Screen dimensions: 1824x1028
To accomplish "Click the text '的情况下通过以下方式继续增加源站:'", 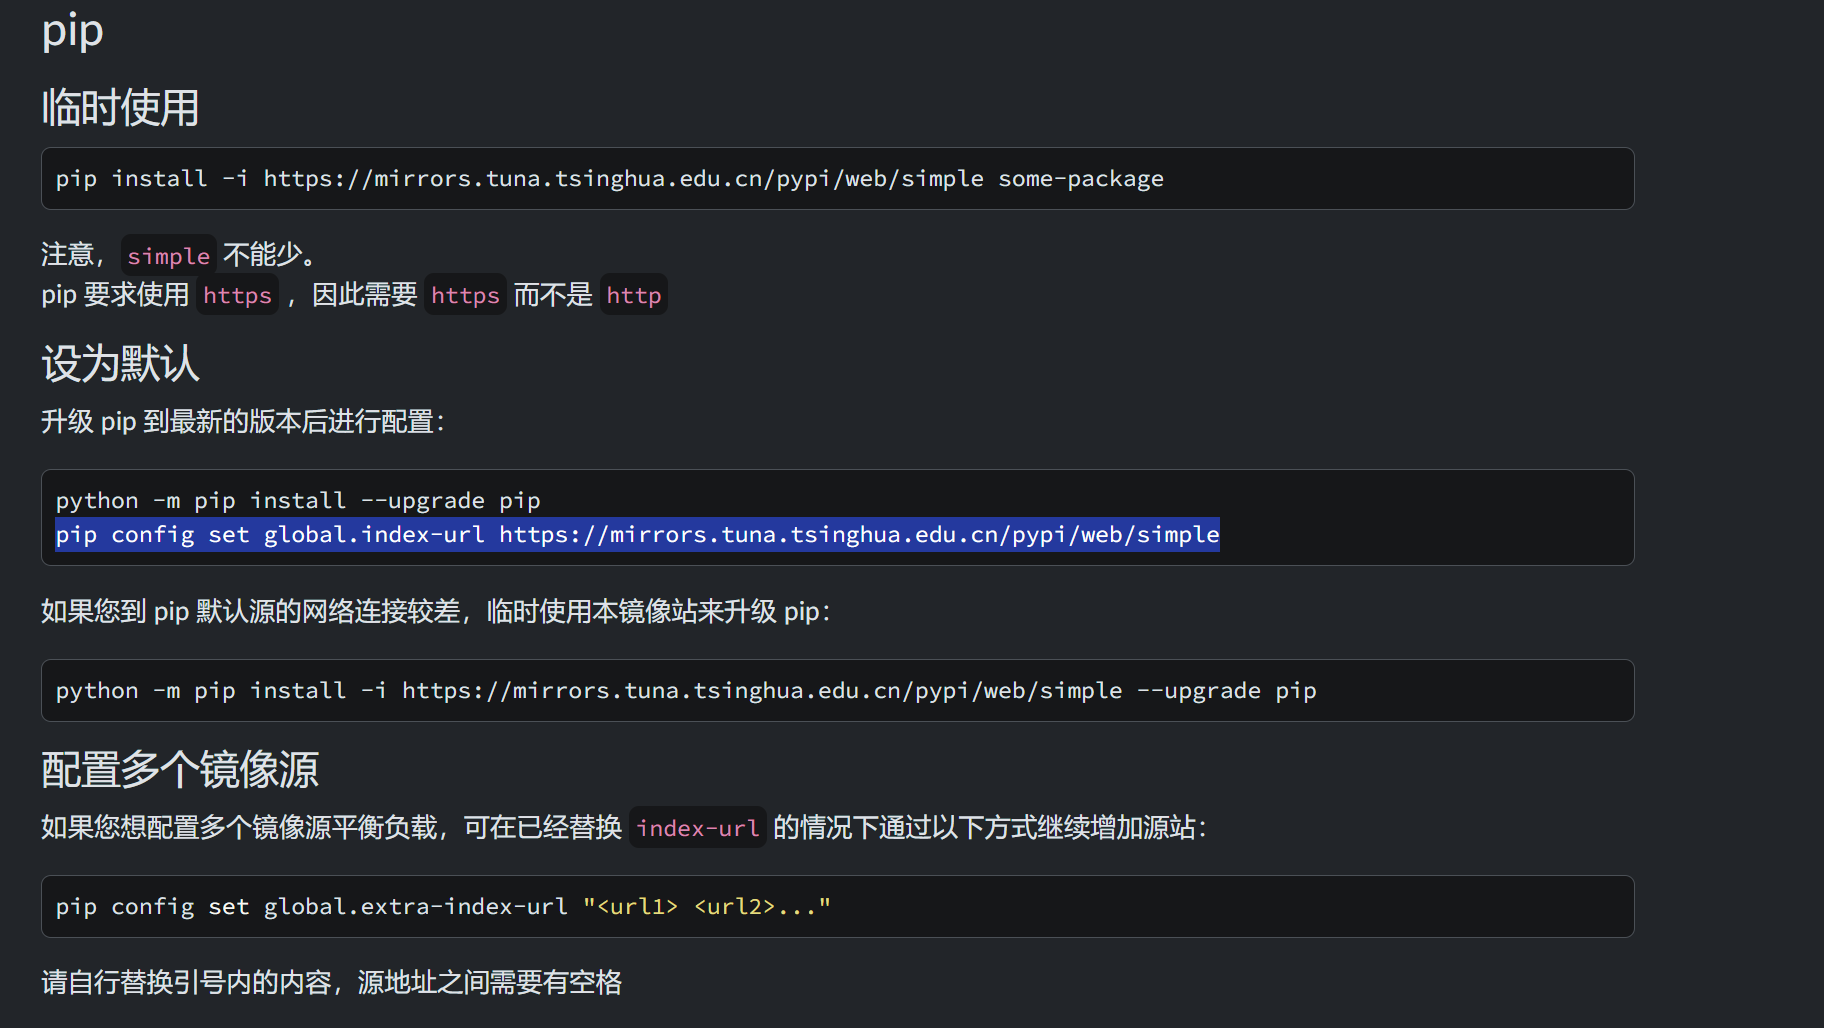I will click(990, 828).
